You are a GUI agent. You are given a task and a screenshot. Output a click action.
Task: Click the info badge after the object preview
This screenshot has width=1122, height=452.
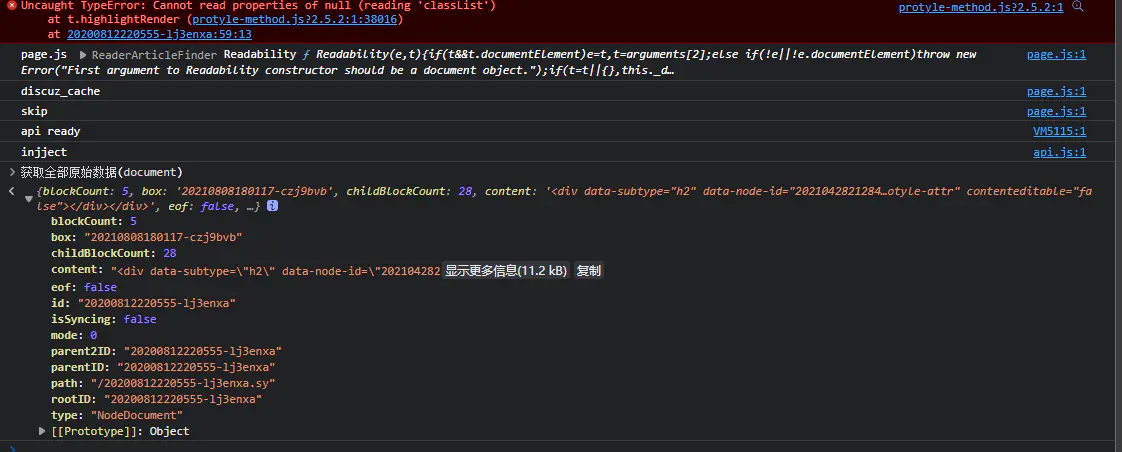[x=273, y=206]
